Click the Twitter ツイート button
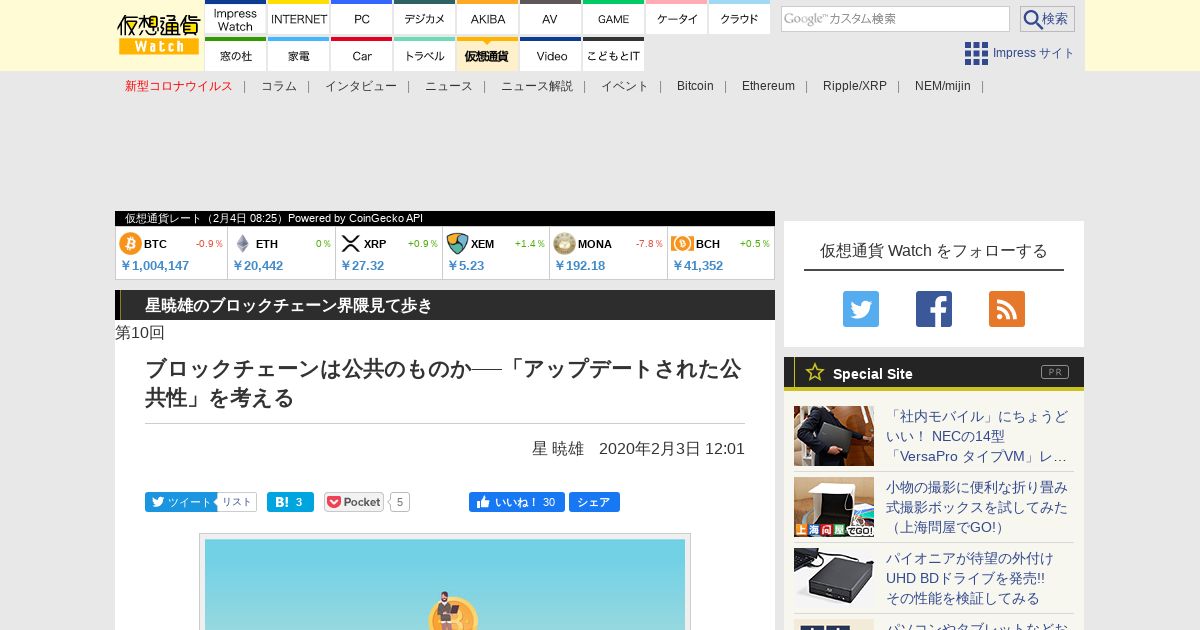Image resolution: width=1200 pixels, height=630 pixels. tap(180, 502)
